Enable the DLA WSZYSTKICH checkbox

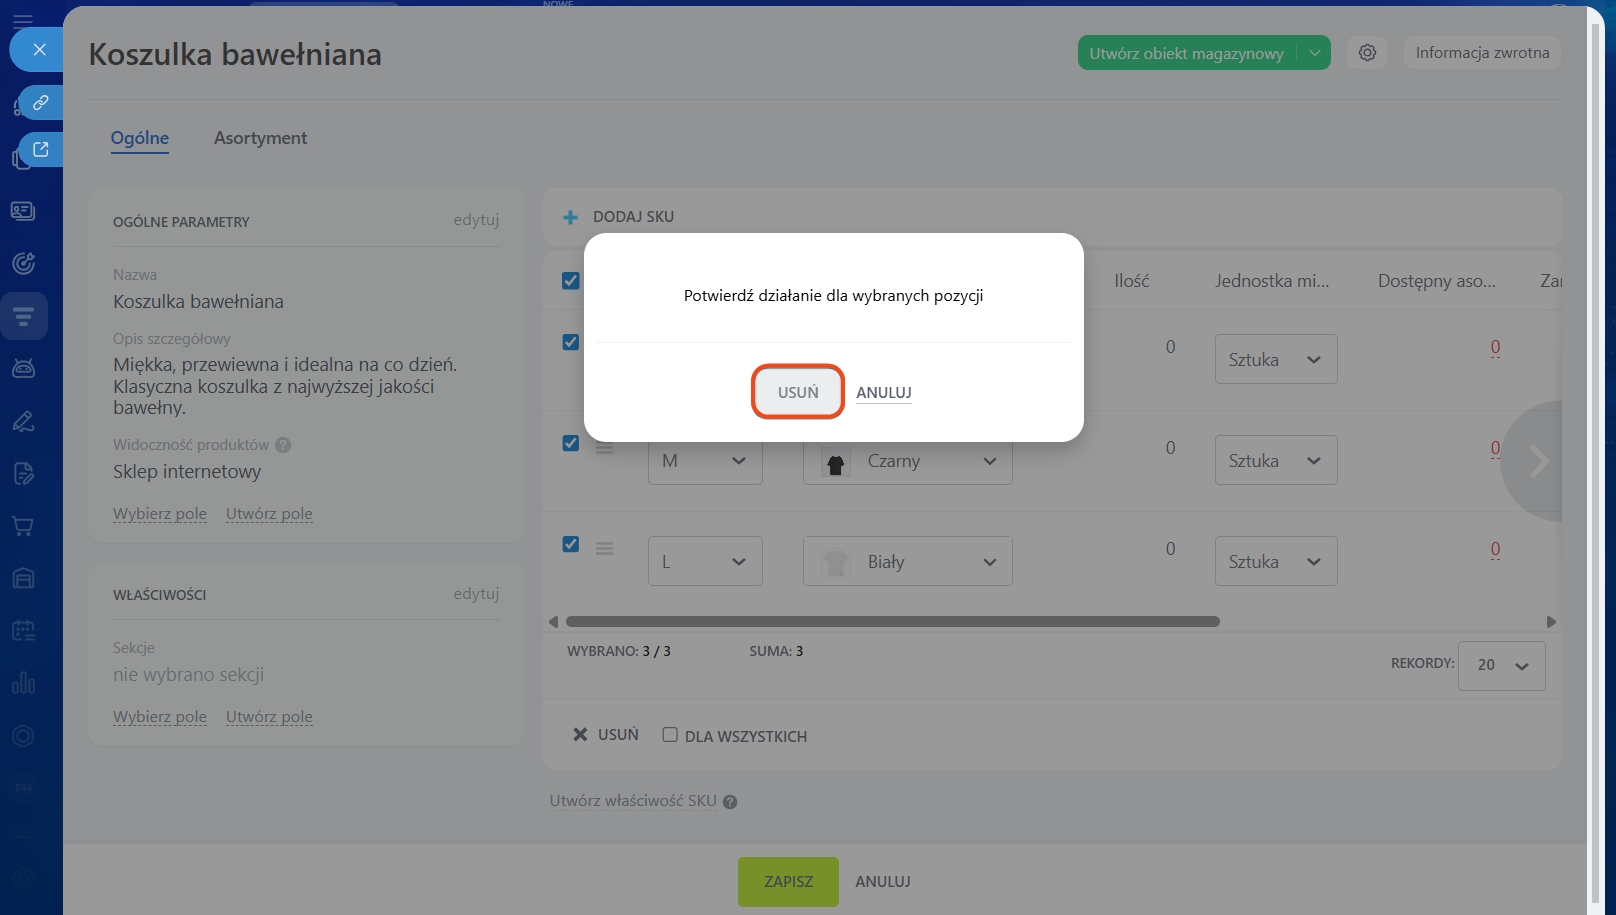[670, 735]
